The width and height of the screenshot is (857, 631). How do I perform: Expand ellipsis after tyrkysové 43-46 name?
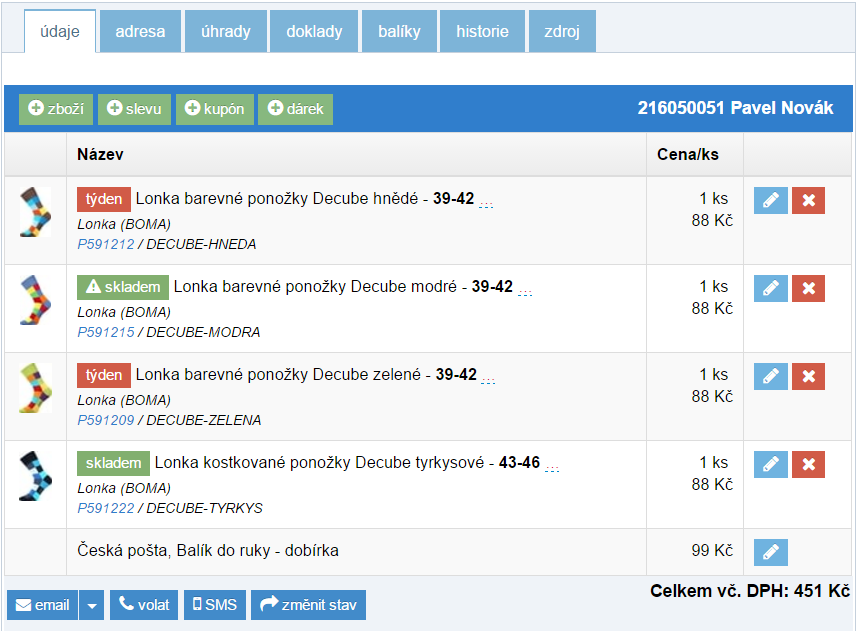coord(551,467)
